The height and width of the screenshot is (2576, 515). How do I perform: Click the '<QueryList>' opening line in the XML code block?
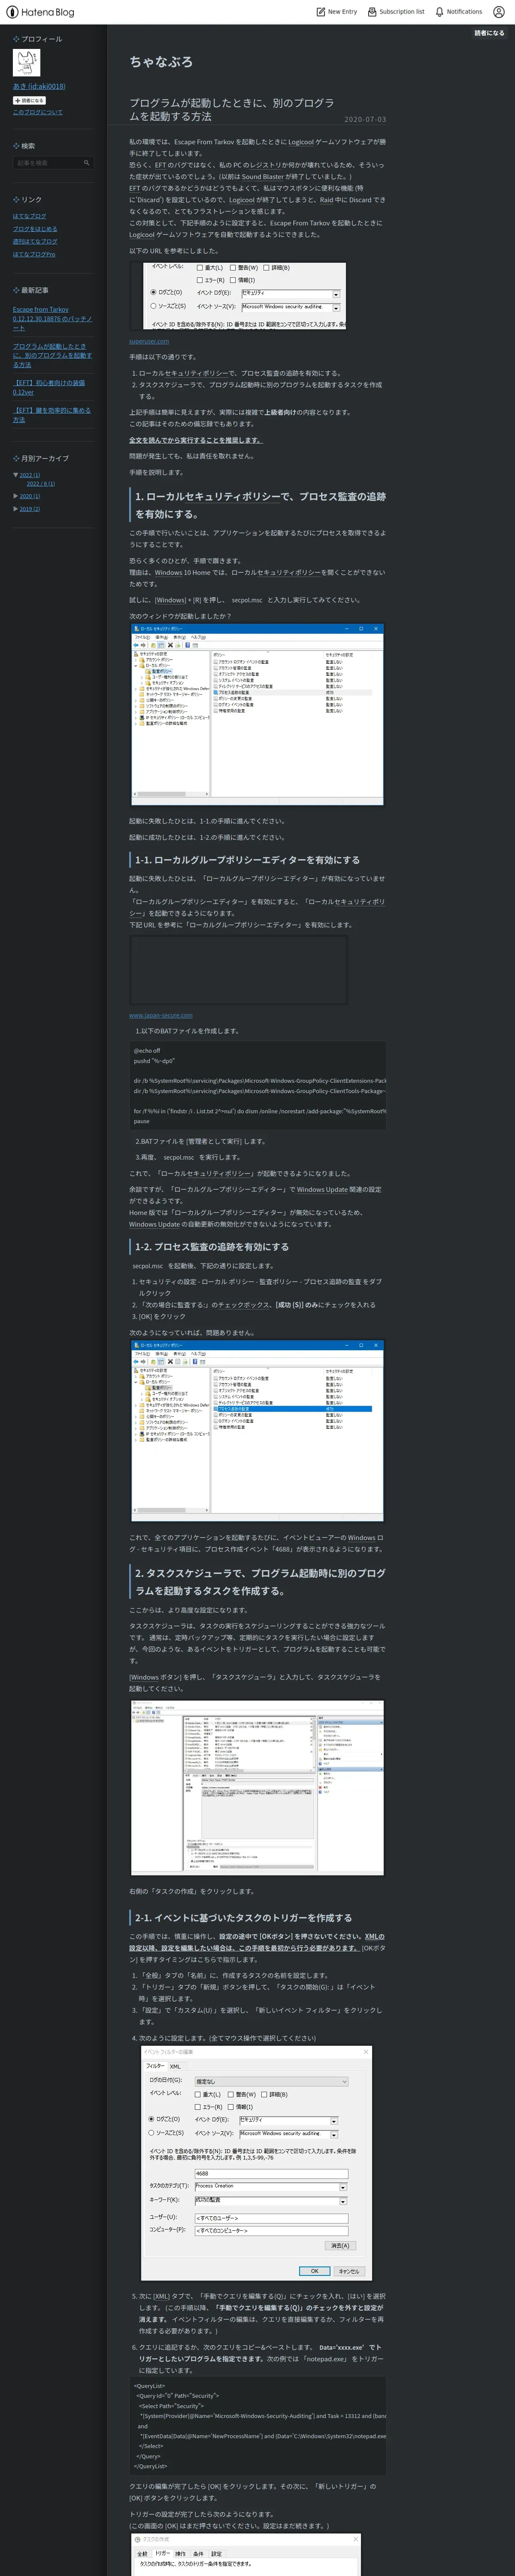click(x=150, y=2386)
